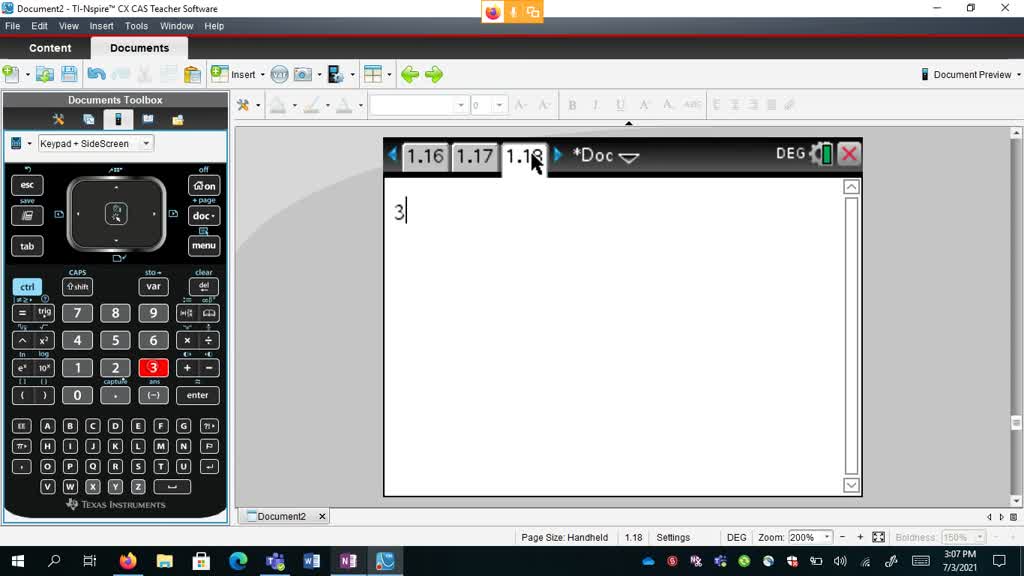
Task: Expand the page layout dropdown arrow
Action: (389, 75)
